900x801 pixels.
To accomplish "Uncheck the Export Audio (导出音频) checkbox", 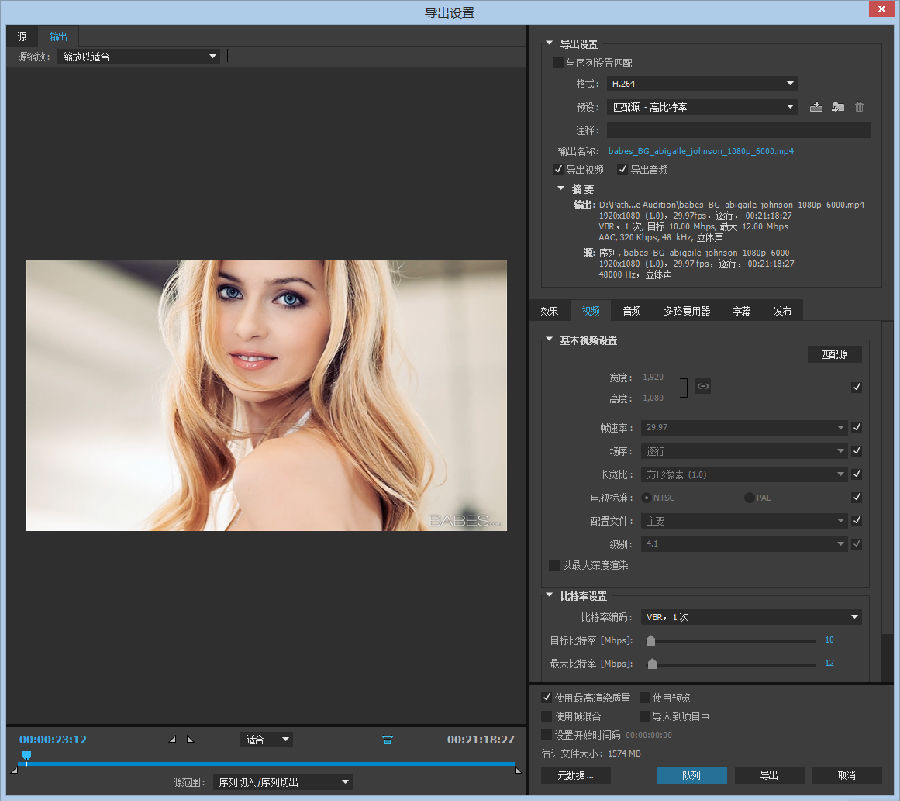I will click(x=622, y=169).
